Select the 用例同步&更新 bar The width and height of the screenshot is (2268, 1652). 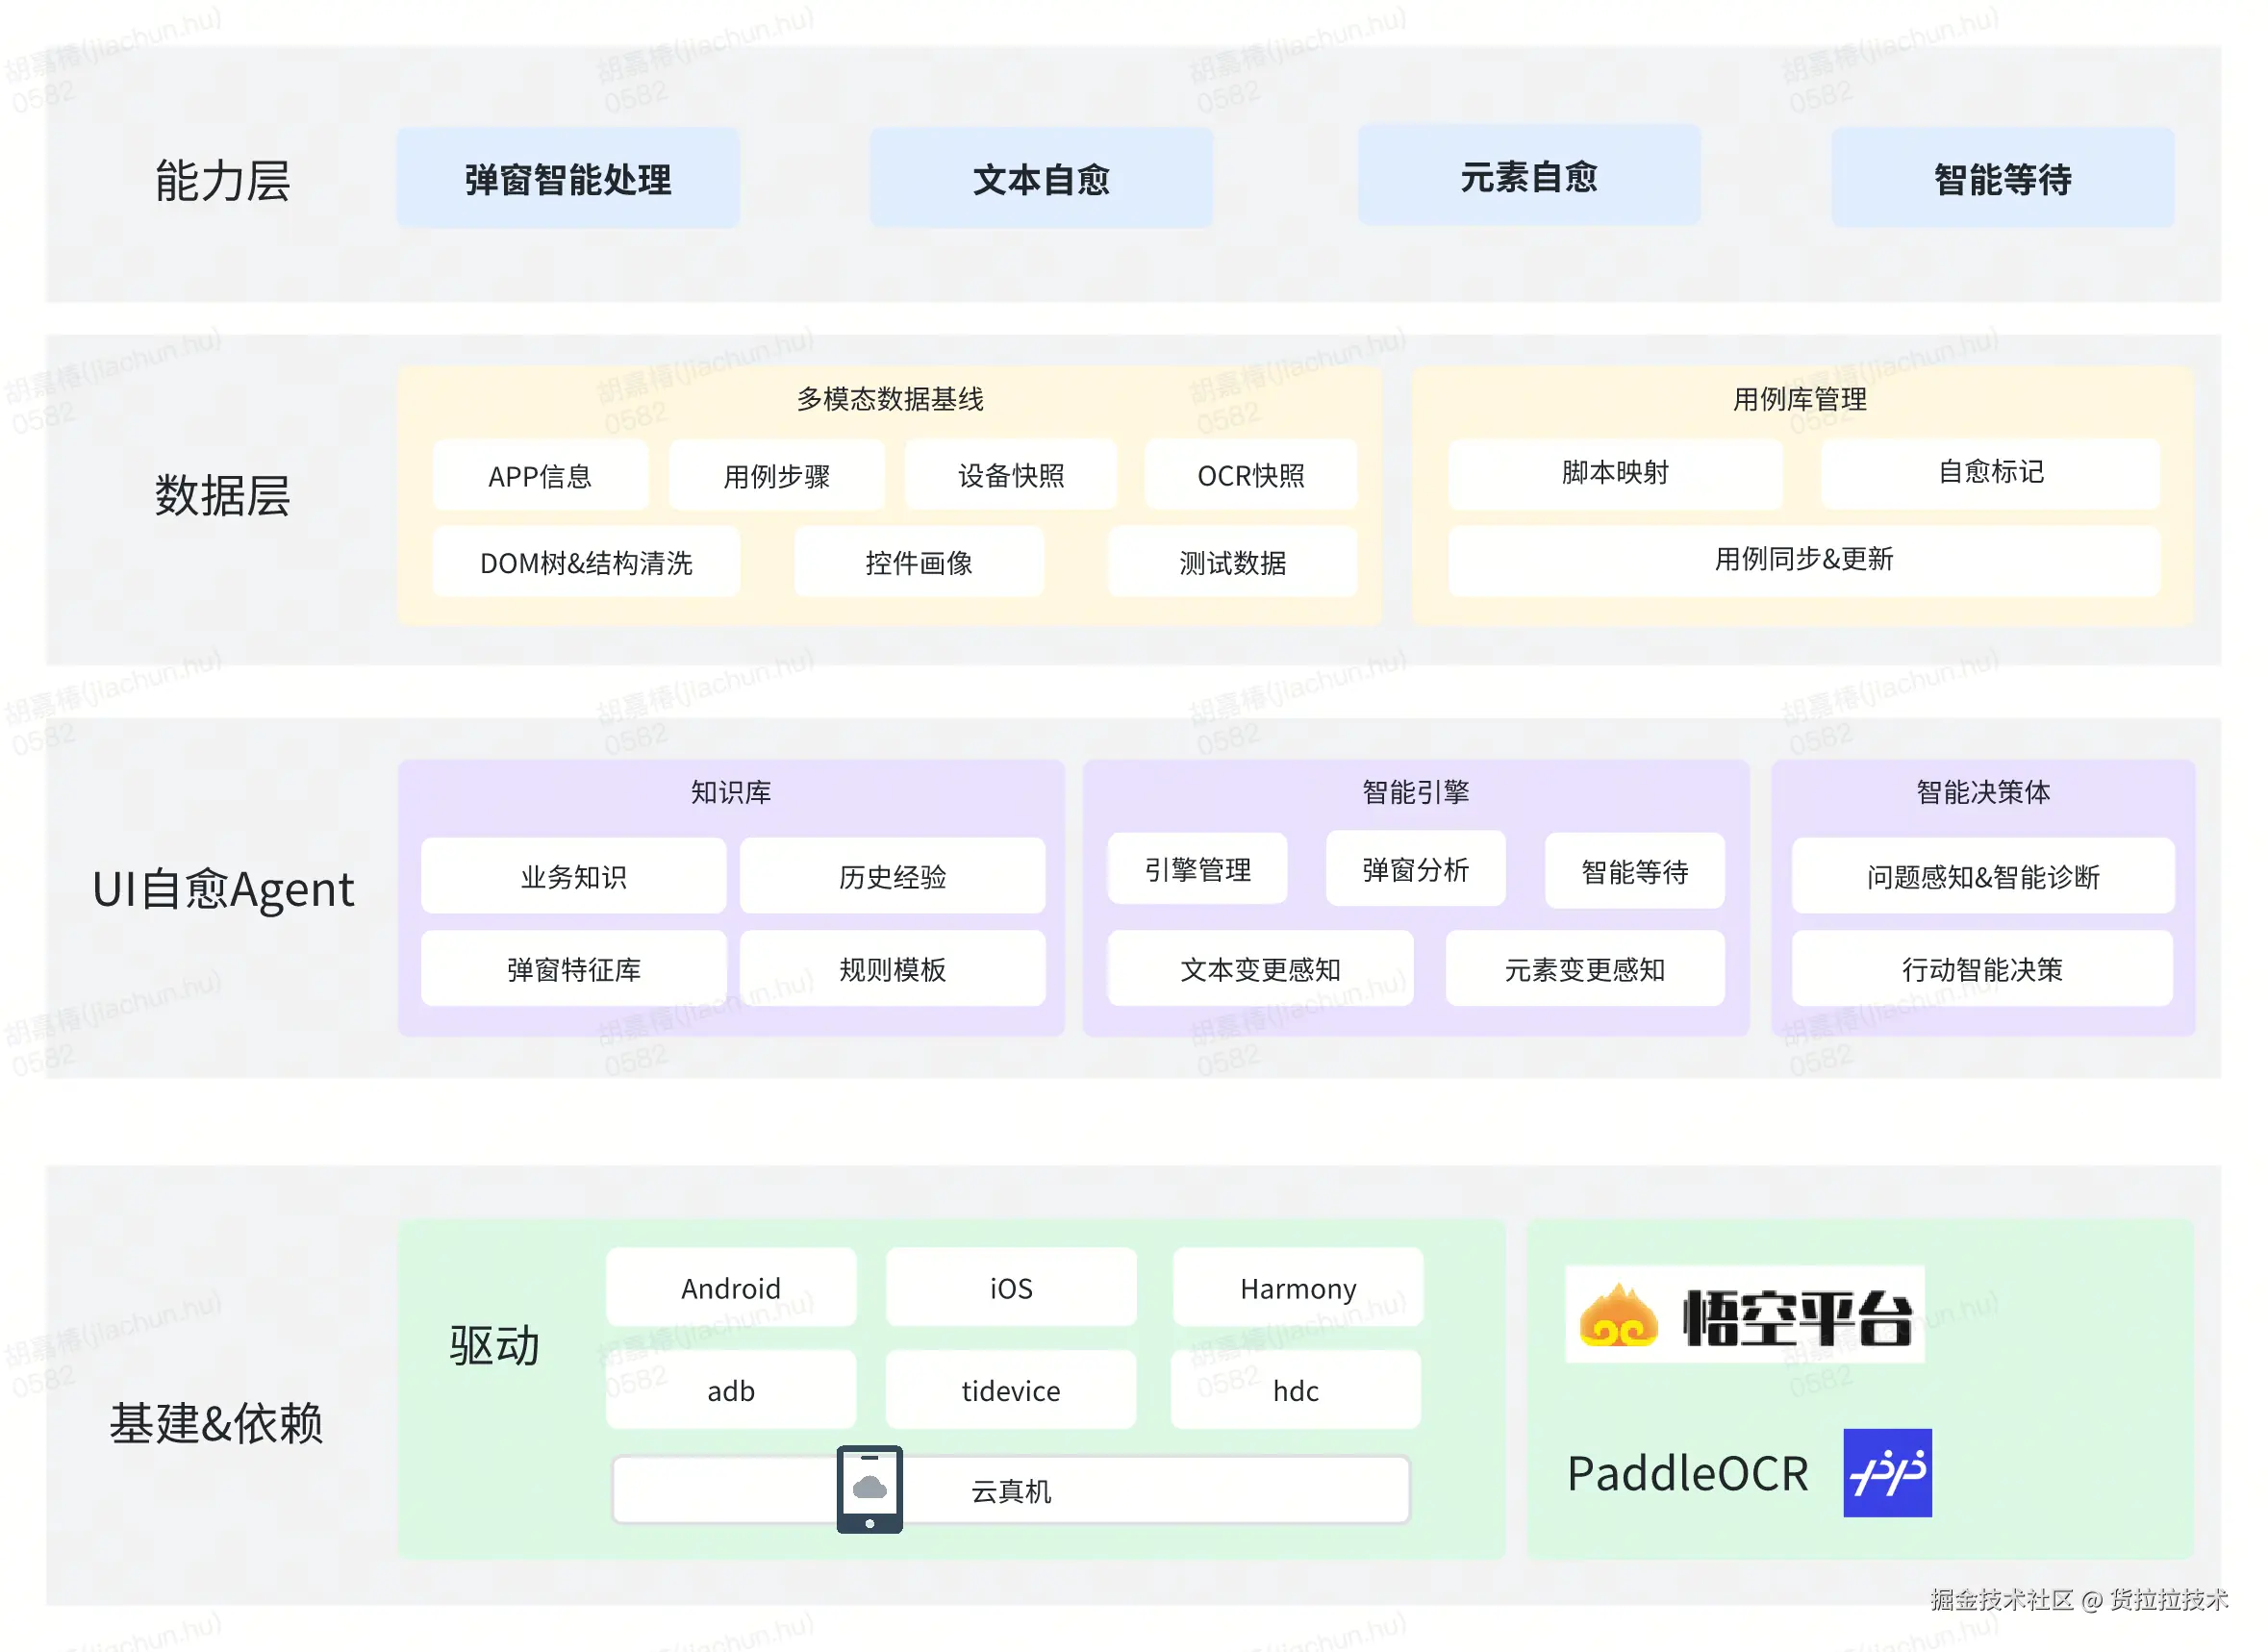pos(1803,559)
